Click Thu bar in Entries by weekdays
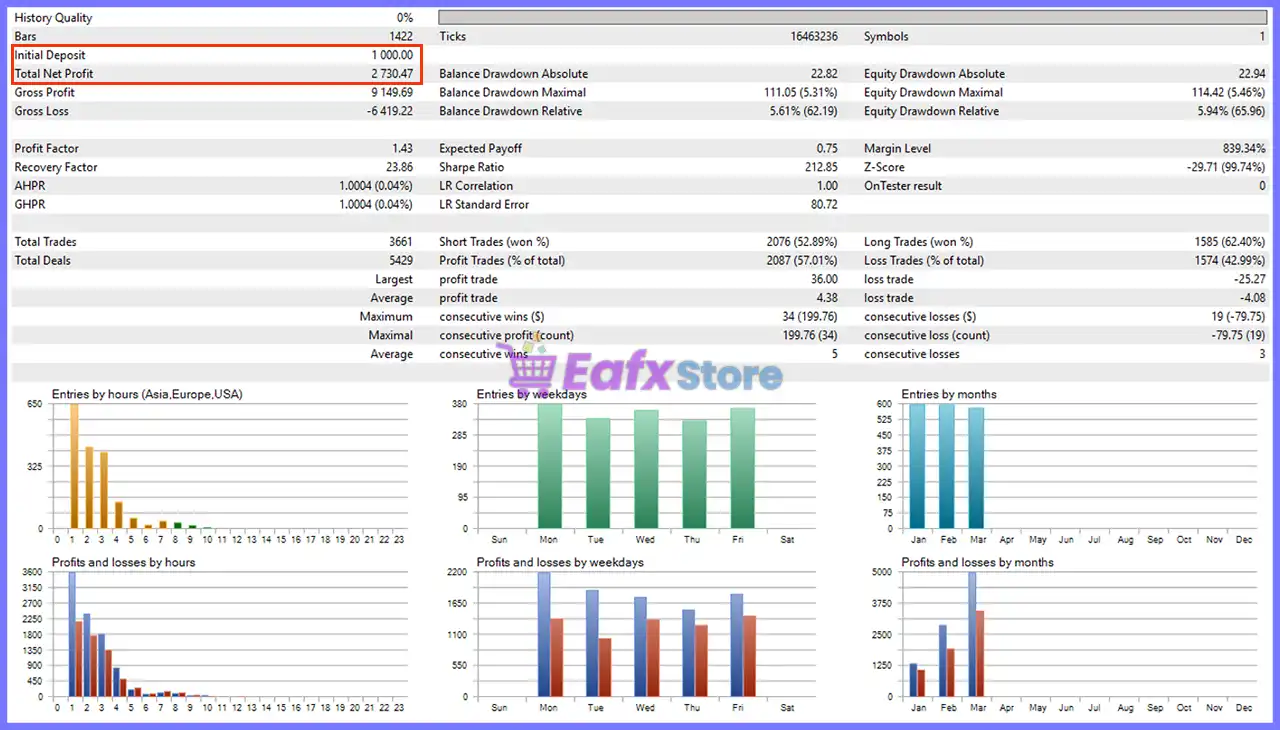1280x730 pixels. [694, 474]
